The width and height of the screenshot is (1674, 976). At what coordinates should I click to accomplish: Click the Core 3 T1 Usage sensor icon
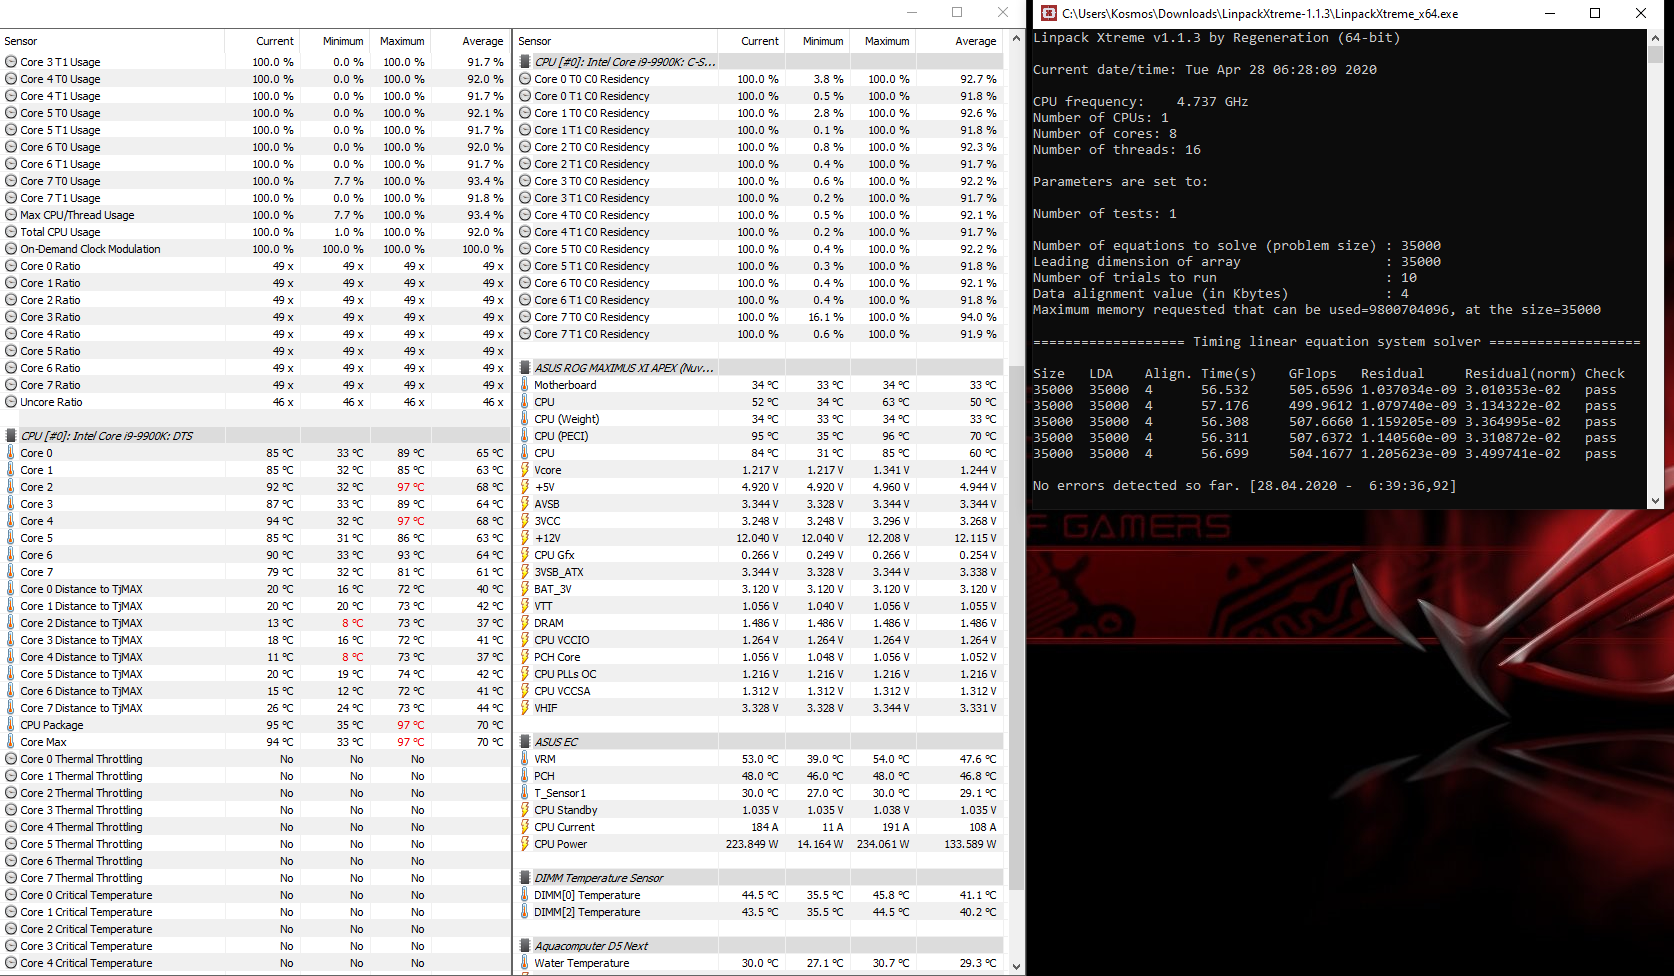pyautogui.click(x=11, y=62)
